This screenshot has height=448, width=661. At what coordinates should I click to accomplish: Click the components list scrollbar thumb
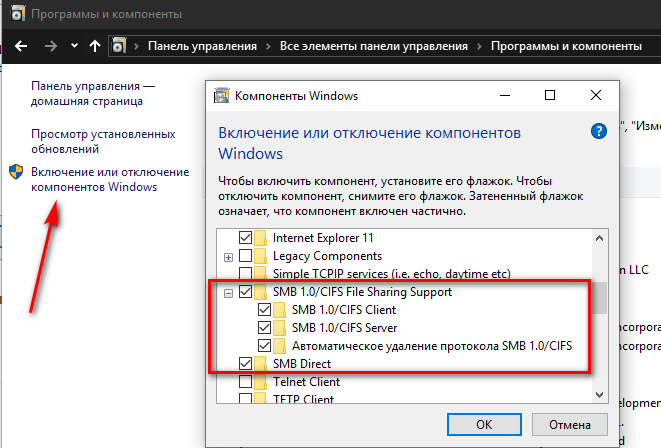click(x=599, y=298)
